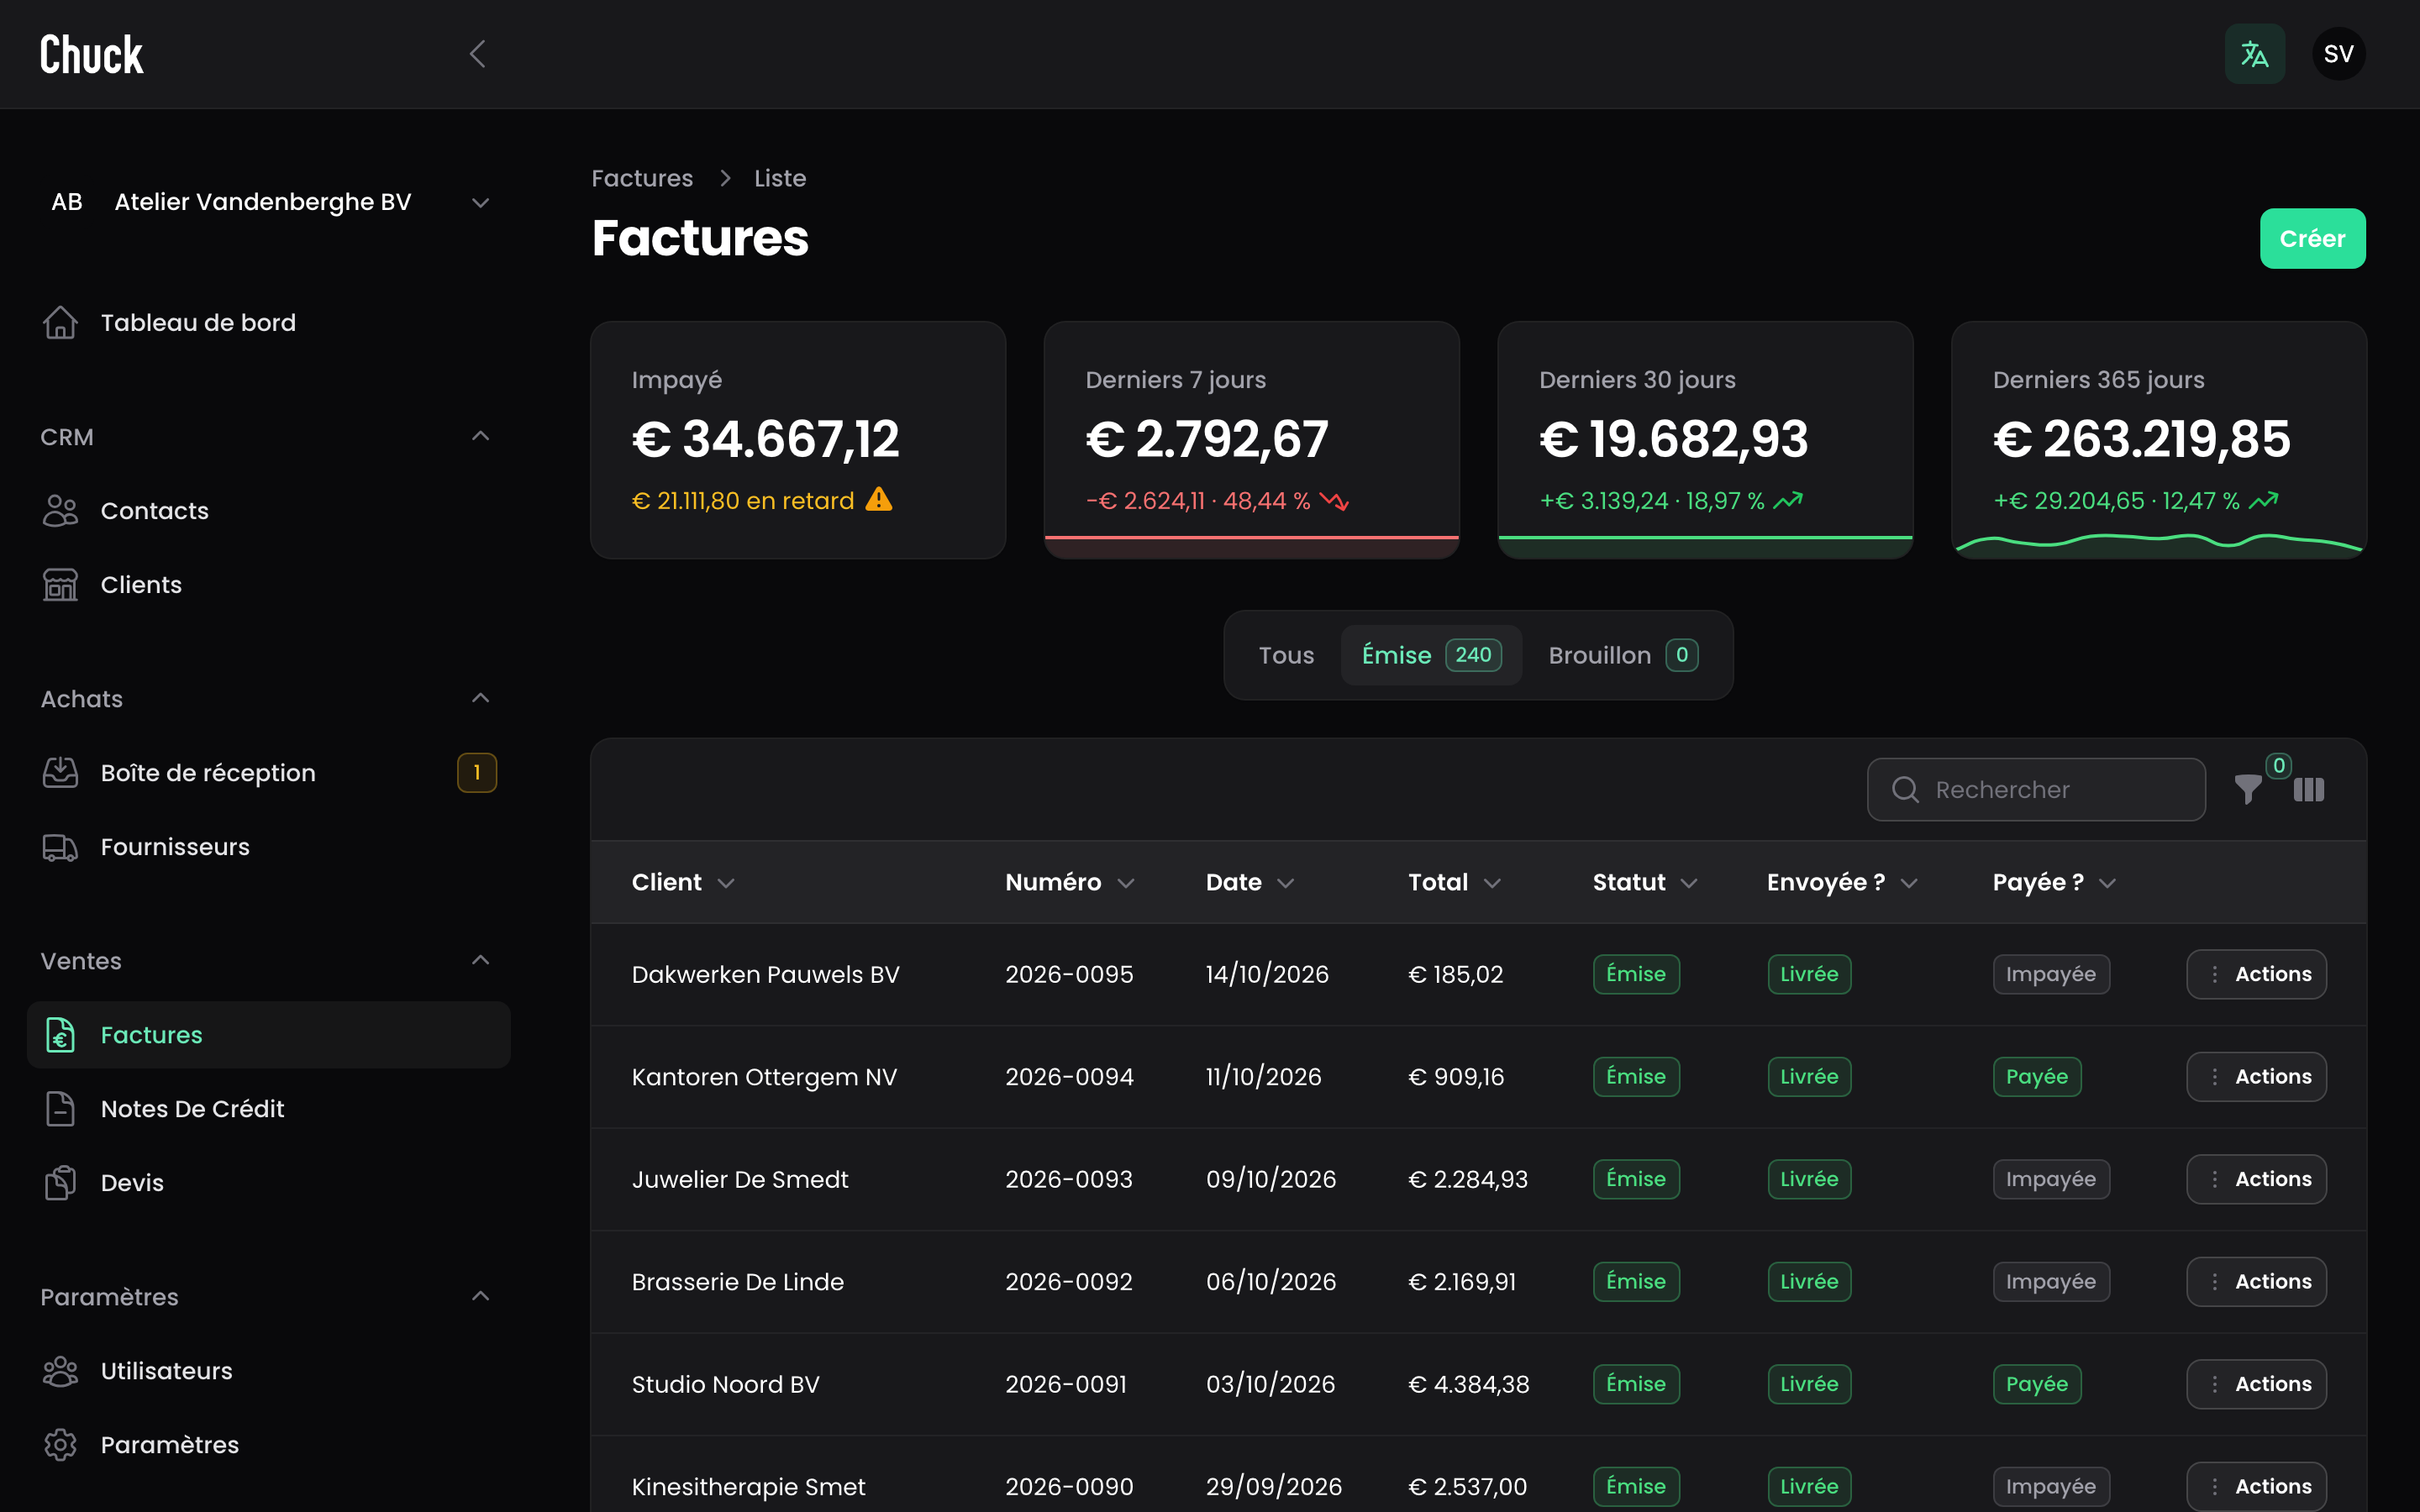Sort by the Total column

click(x=1455, y=882)
